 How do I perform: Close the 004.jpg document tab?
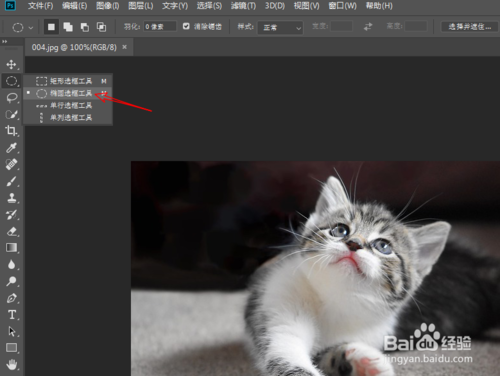tap(124, 47)
